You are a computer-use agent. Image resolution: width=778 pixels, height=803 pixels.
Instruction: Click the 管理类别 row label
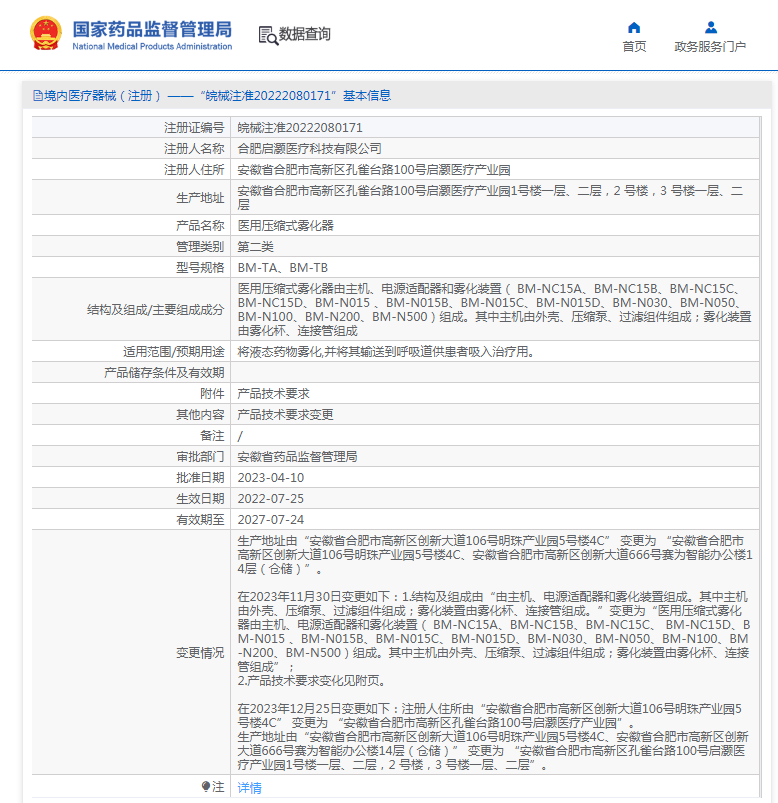pos(200,246)
